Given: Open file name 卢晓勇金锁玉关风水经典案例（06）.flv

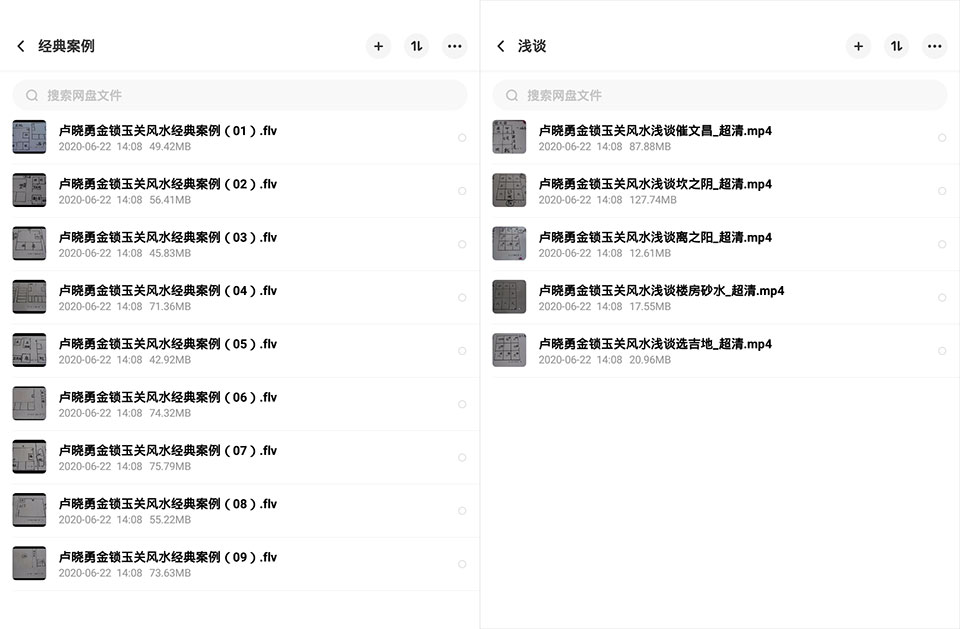Looking at the screenshot, I should pyautogui.click(x=168, y=397).
